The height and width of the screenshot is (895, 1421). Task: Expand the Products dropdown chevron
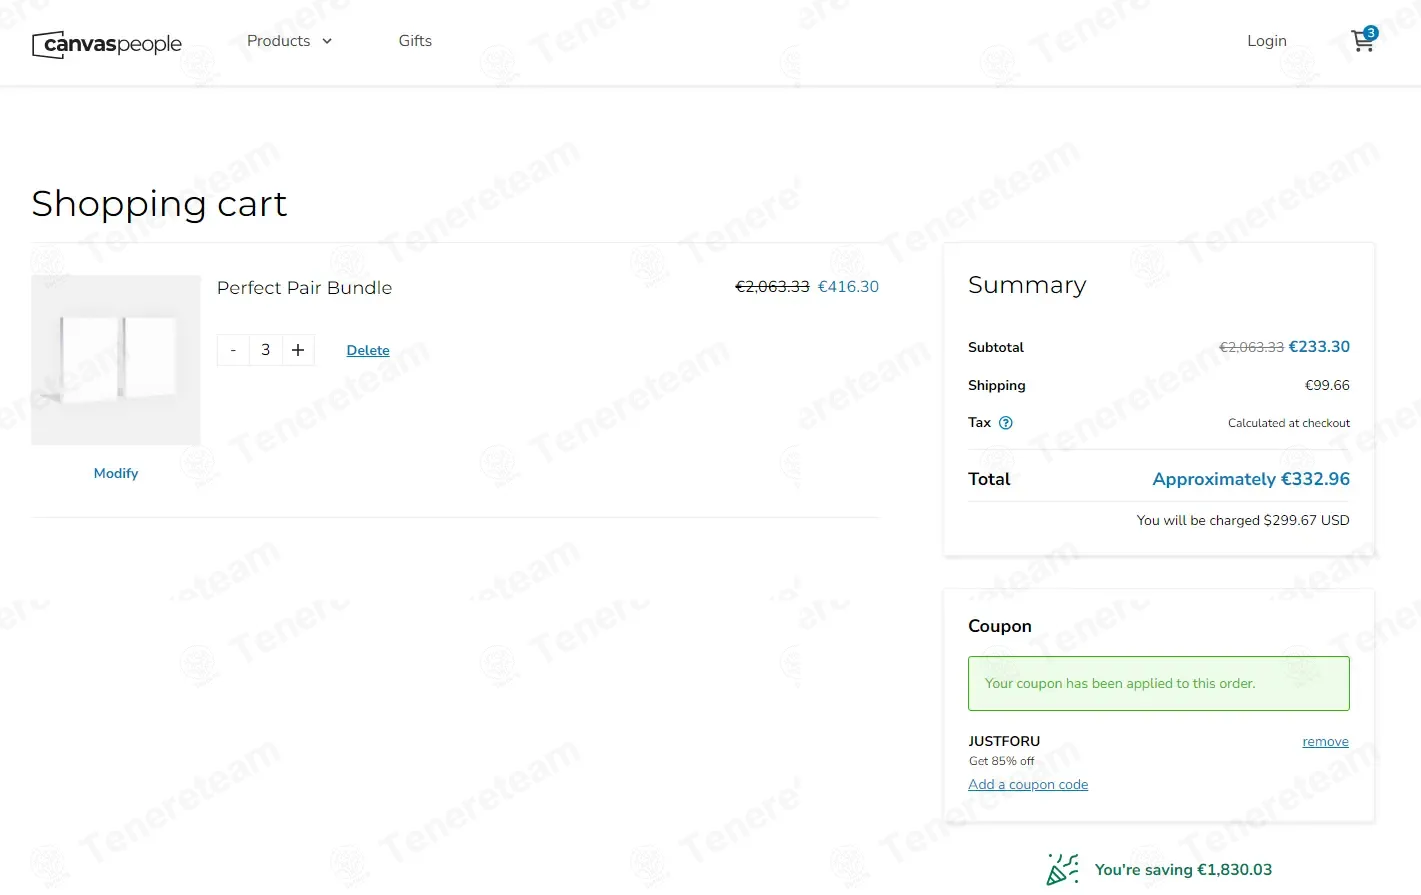(327, 41)
